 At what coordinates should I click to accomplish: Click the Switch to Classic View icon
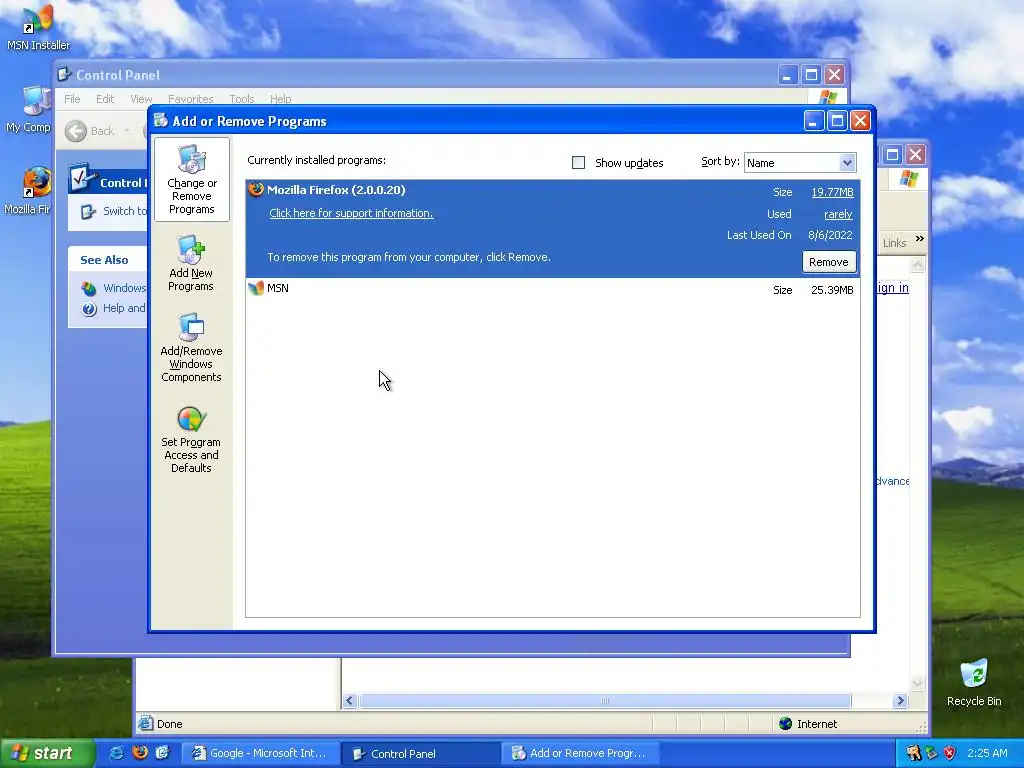tap(88, 211)
